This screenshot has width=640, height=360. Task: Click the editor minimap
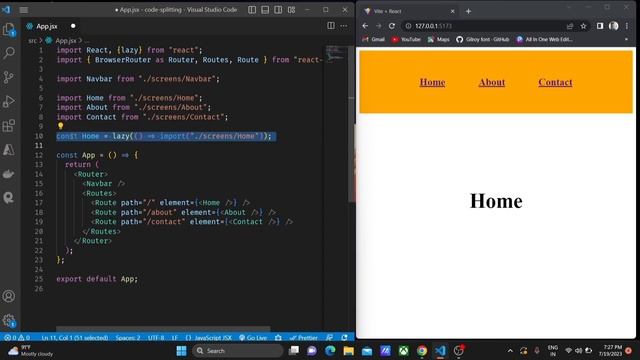[336, 54]
